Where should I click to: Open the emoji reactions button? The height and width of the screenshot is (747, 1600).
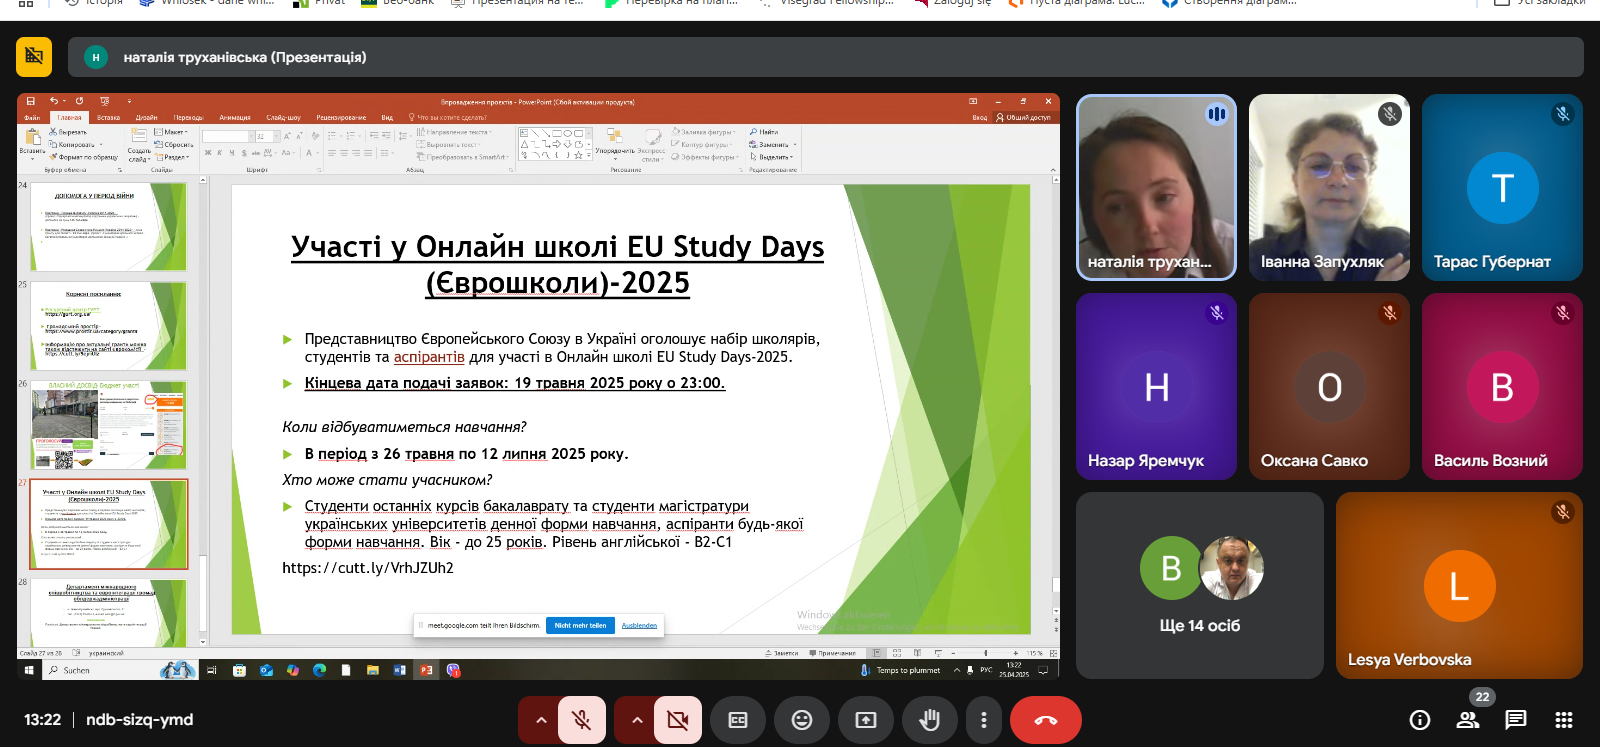point(802,720)
